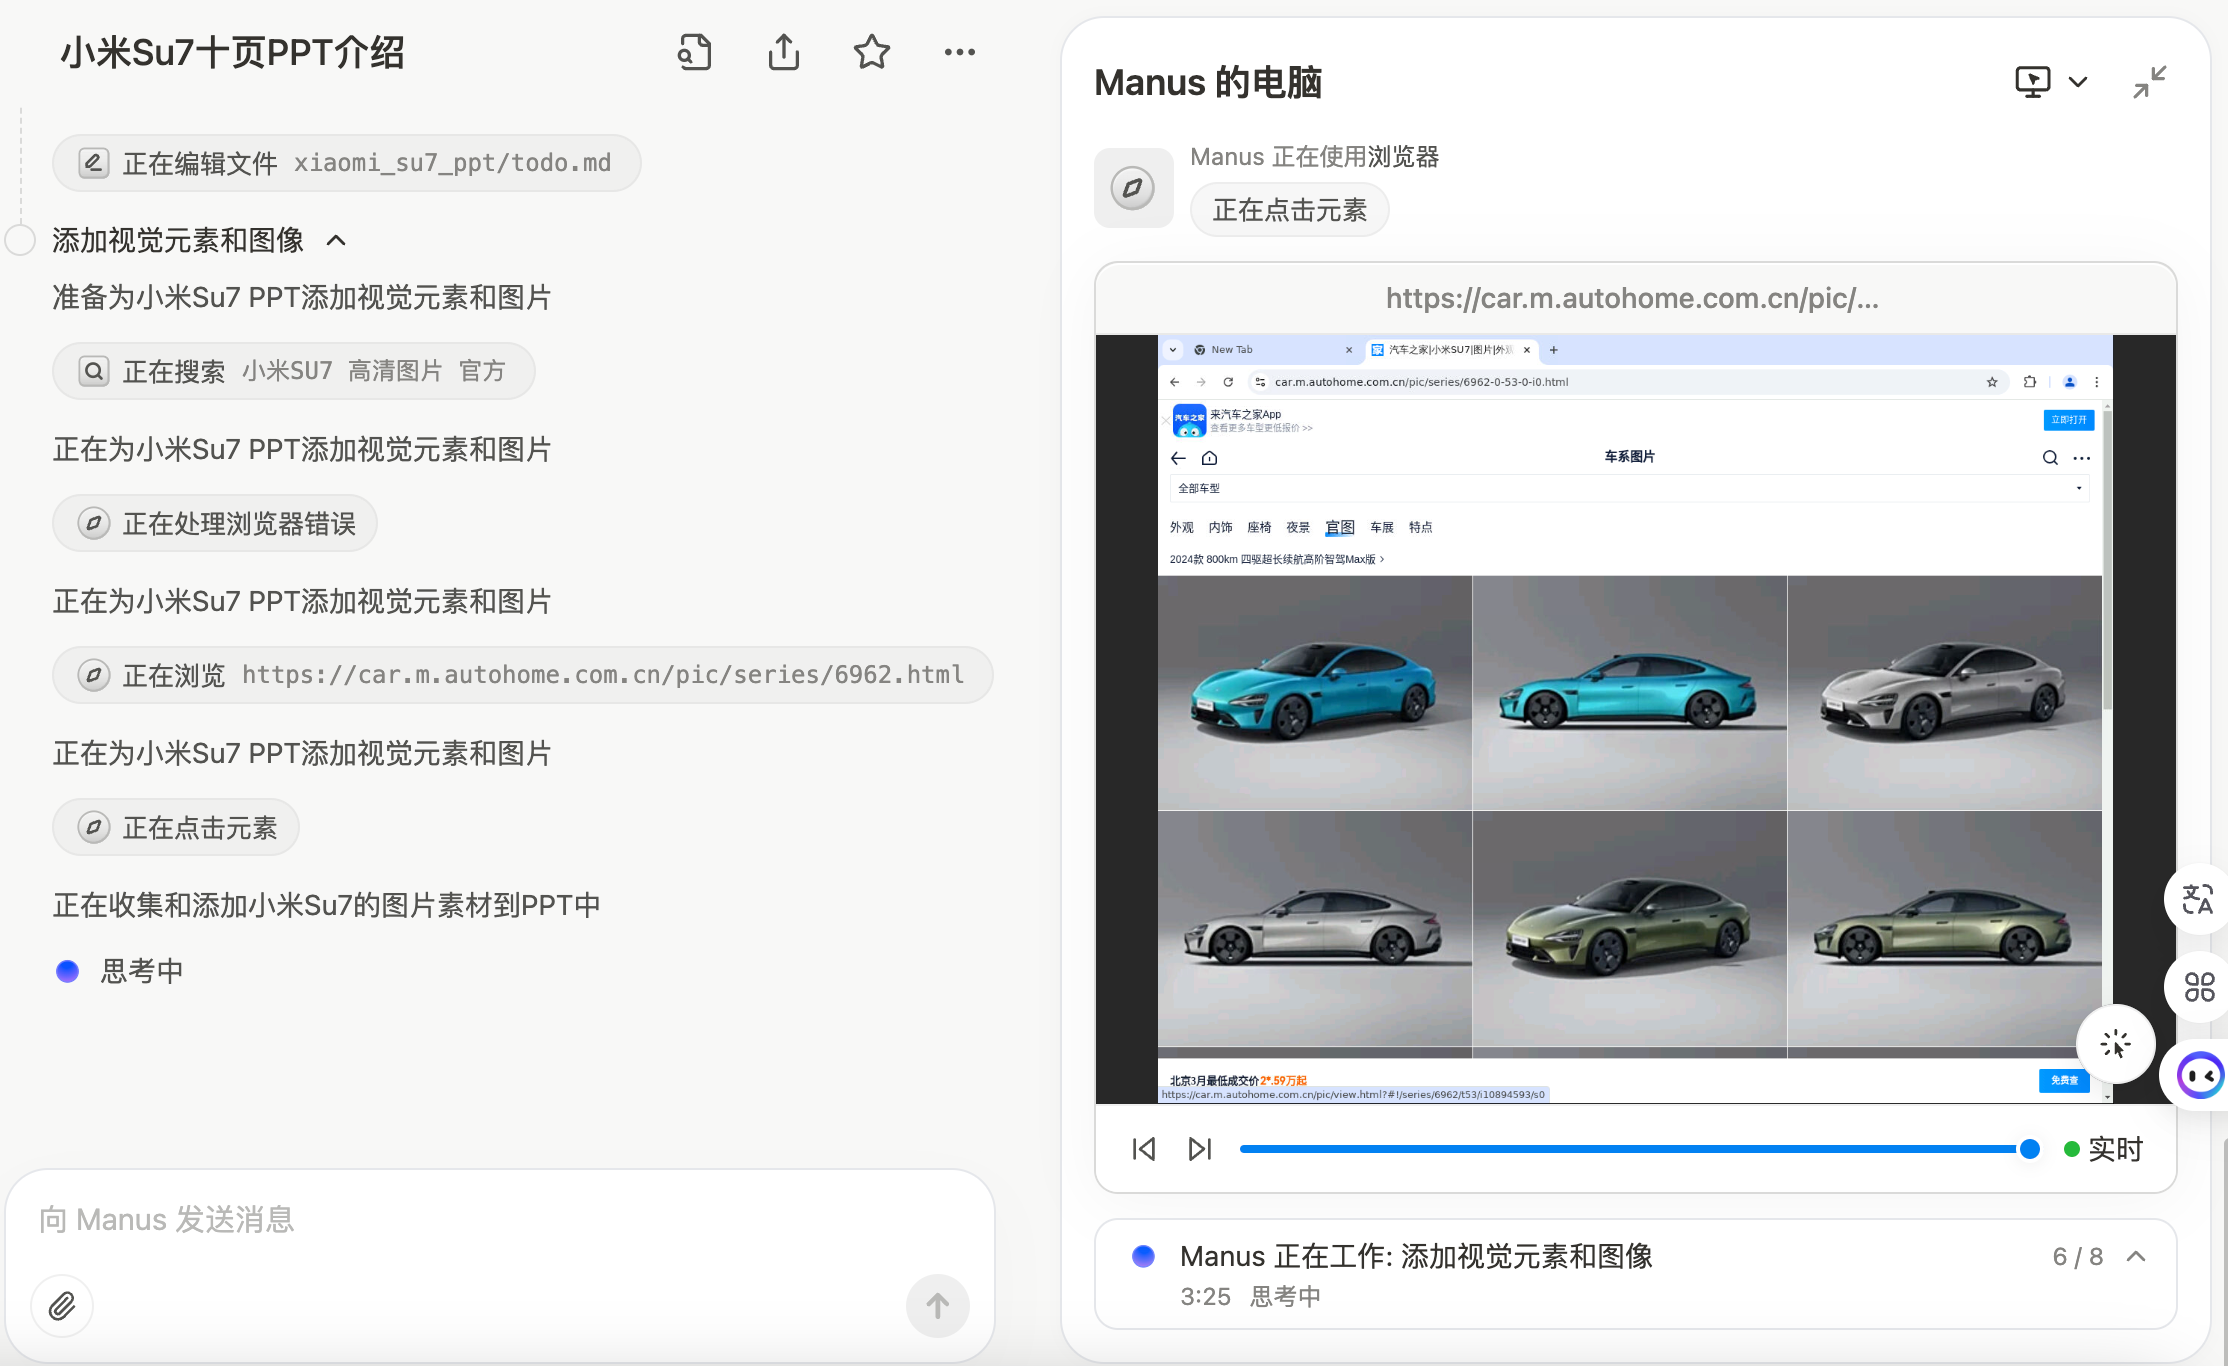Open the '正在编辑文件 xiaomi_su7_ppt/todo.md' step
Viewport: 2228px width, 1366px height.
[x=346, y=163]
